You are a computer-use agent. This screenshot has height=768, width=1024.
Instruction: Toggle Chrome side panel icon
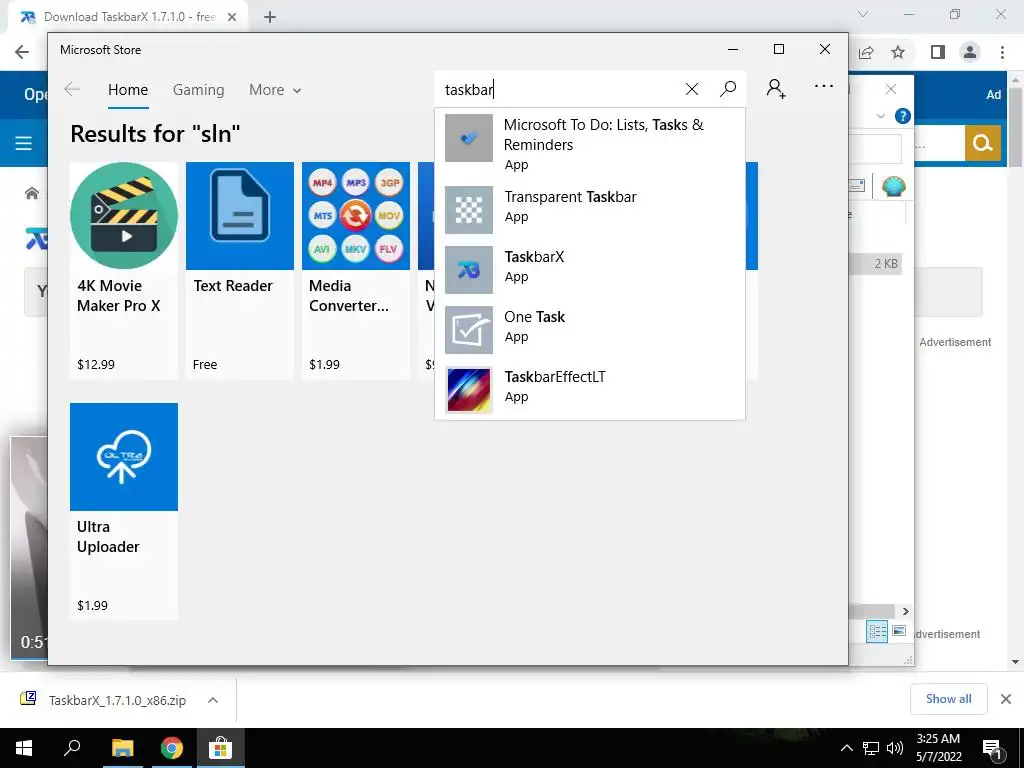[x=938, y=52]
